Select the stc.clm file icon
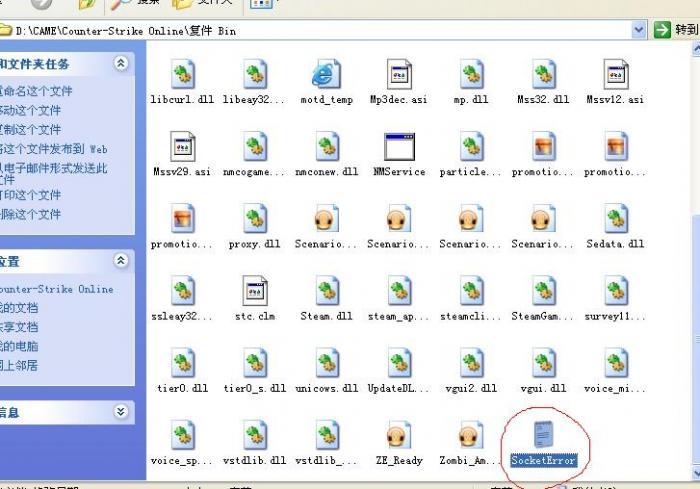Screen dimensions: 700x489 point(255,291)
